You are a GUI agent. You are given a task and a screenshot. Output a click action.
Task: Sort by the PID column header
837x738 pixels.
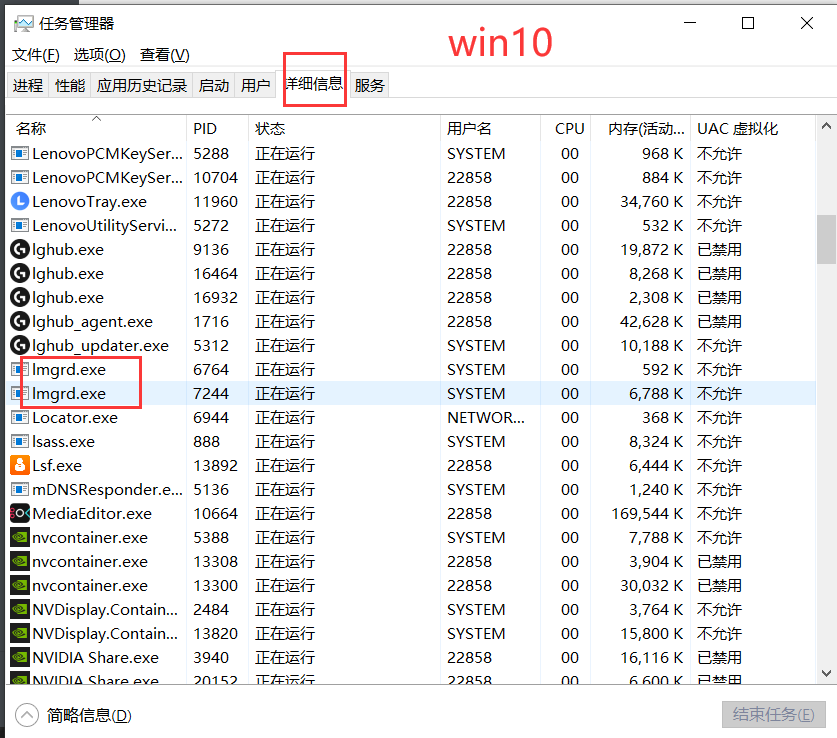(218, 128)
